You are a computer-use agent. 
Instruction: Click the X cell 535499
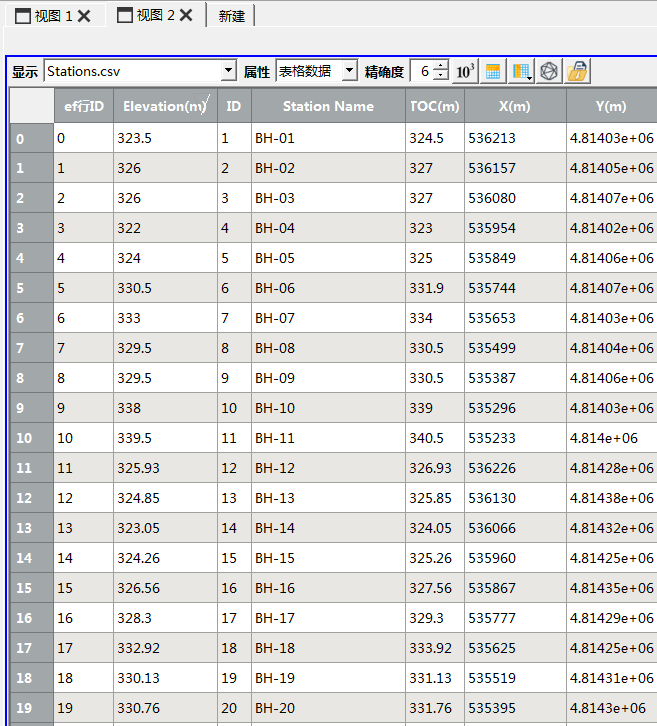pyautogui.click(x=515, y=348)
